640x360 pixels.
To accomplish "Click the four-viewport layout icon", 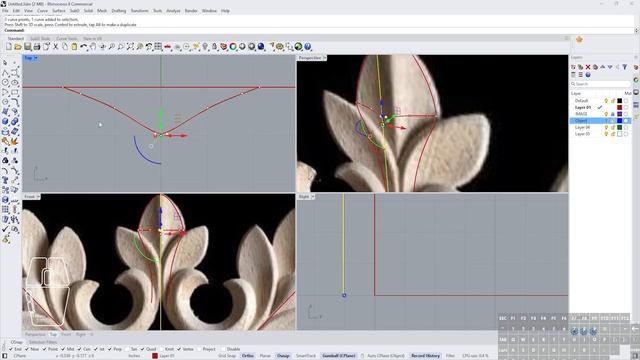I will (x=158, y=47).
